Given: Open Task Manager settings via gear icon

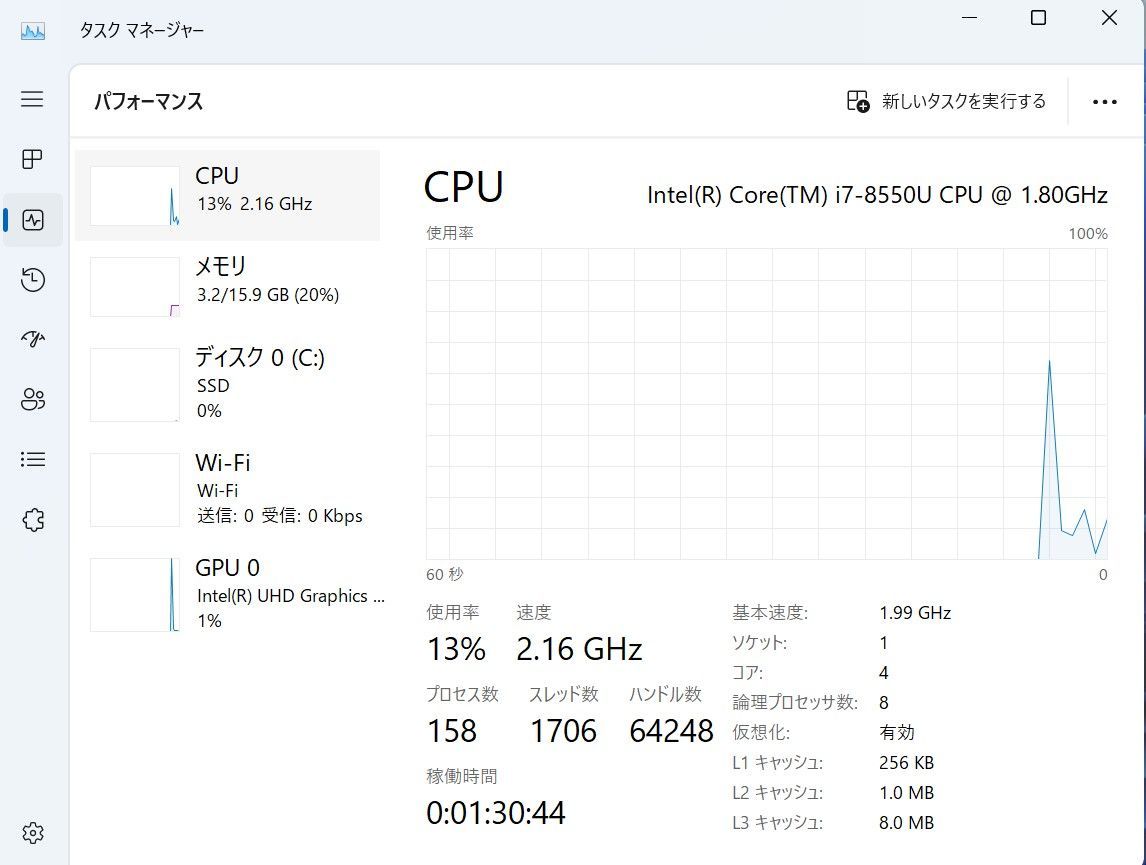Looking at the screenshot, I should pyautogui.click(x=33, y=832).
